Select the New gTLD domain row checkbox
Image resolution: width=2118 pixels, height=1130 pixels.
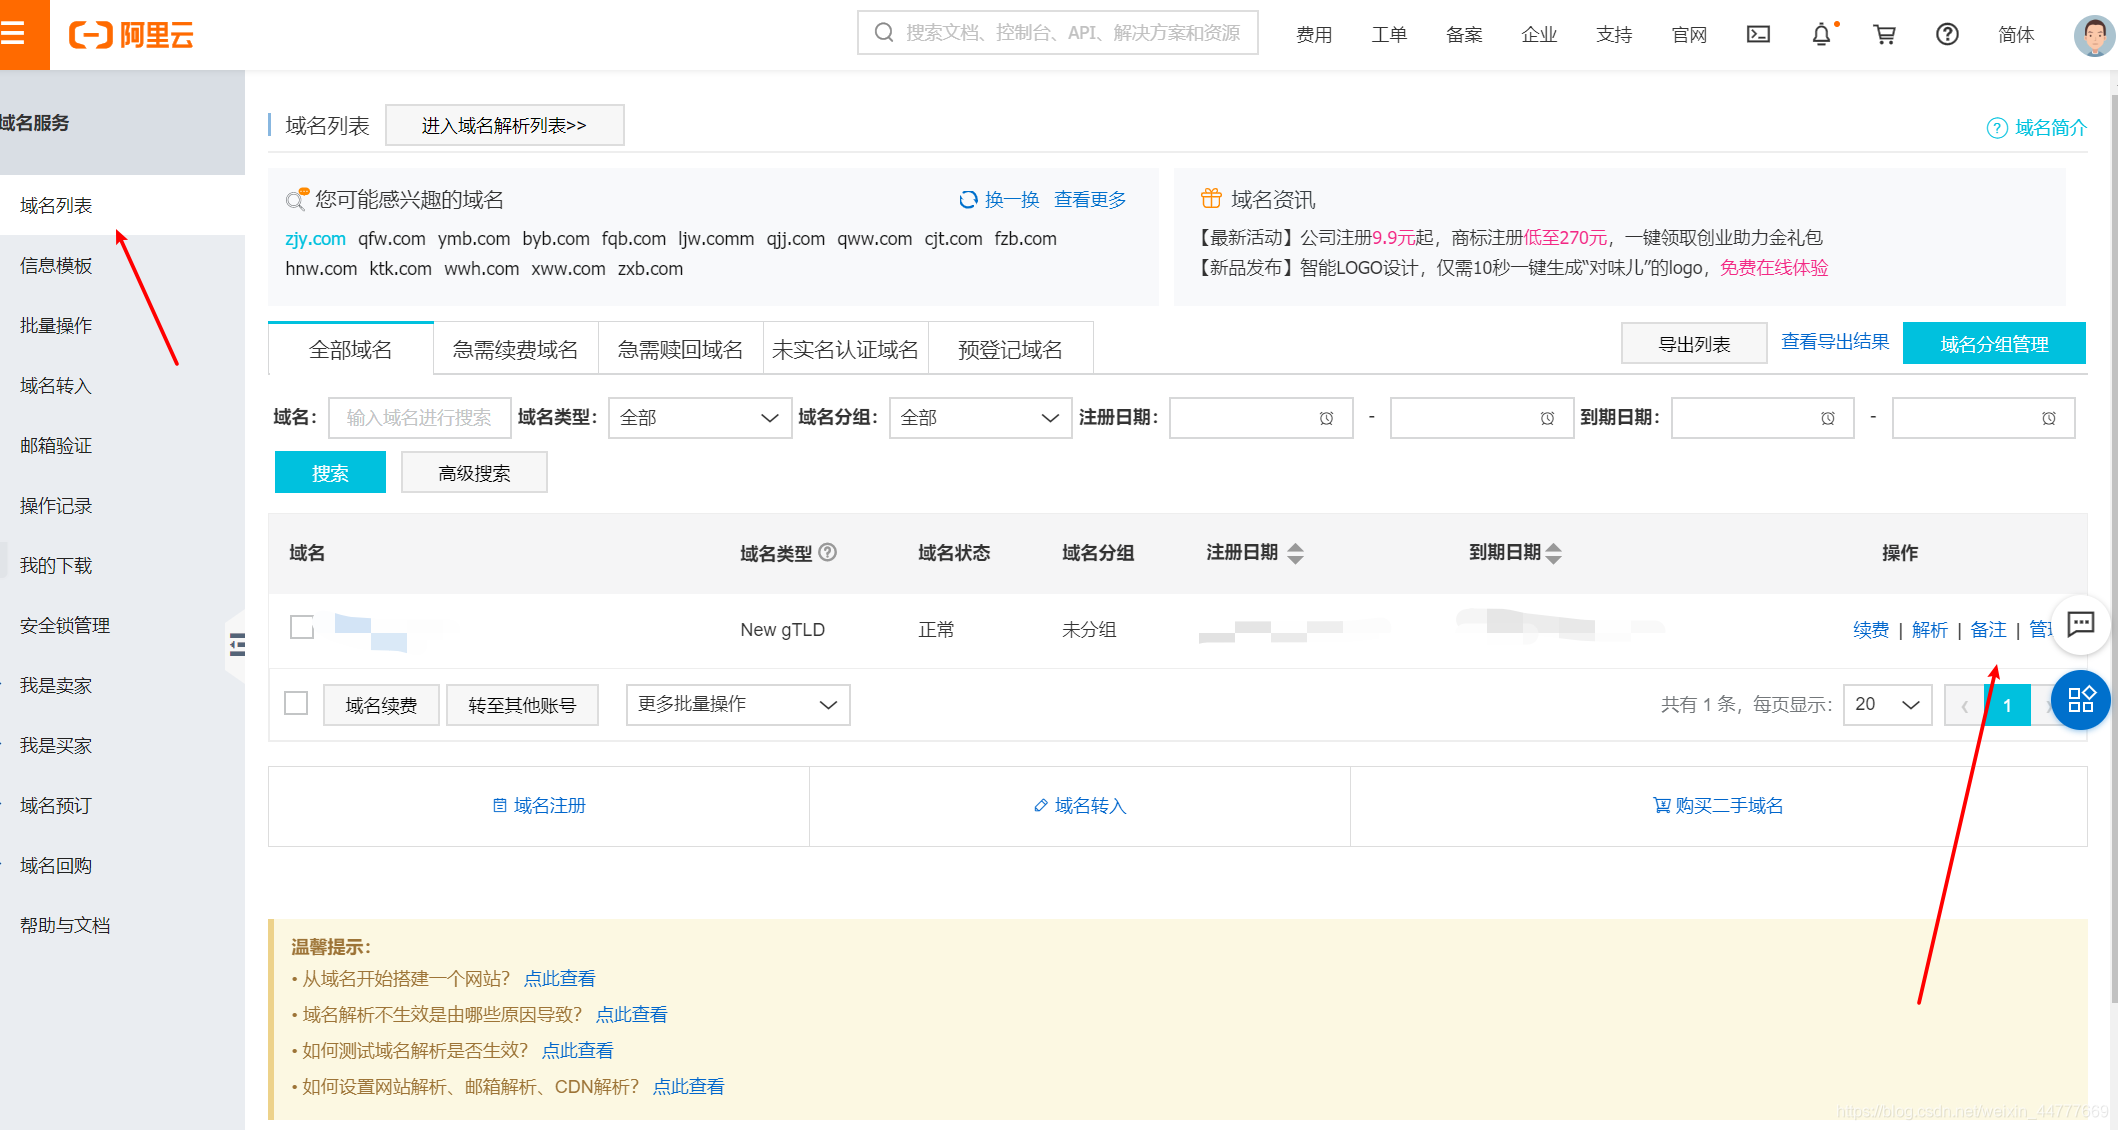[x=302, y=627]
